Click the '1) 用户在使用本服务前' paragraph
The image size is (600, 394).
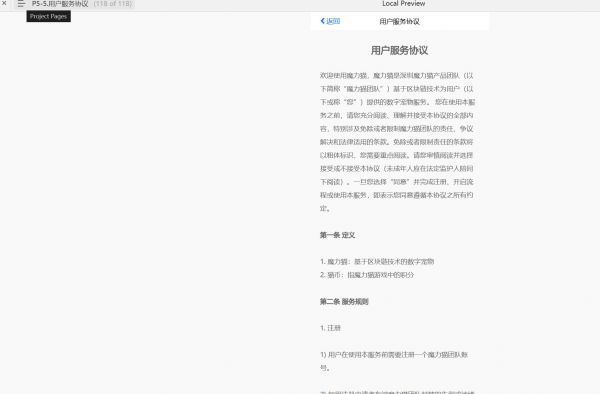click(x=394, y=361)
